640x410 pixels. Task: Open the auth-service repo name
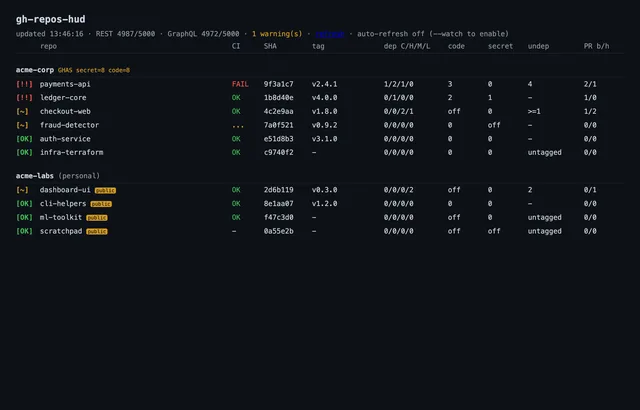tap(65, 139)
